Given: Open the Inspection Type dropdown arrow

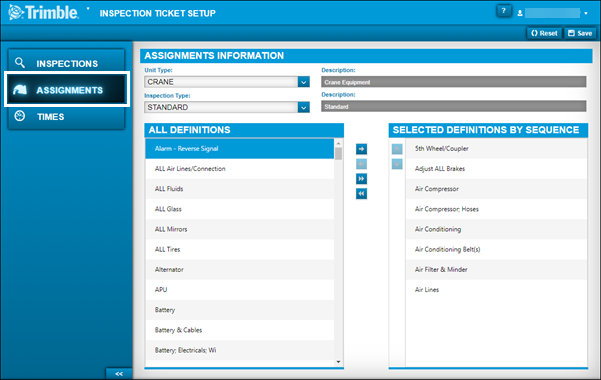Looking at the screenshot, I should click(304, 107).
